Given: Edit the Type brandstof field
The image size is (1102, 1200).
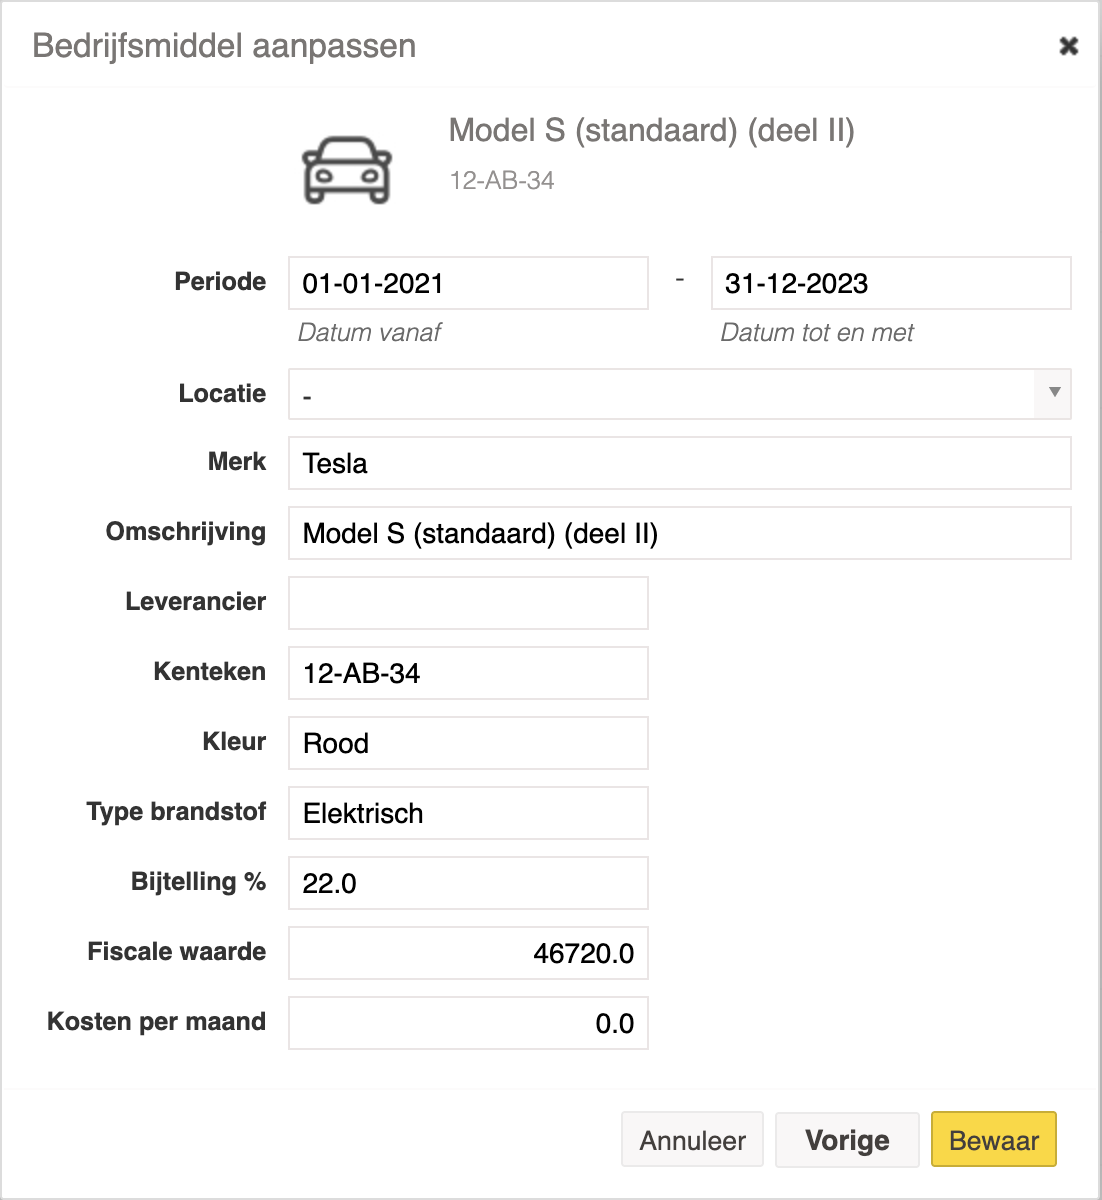Looking at the screenshot, I should [468, 813].
